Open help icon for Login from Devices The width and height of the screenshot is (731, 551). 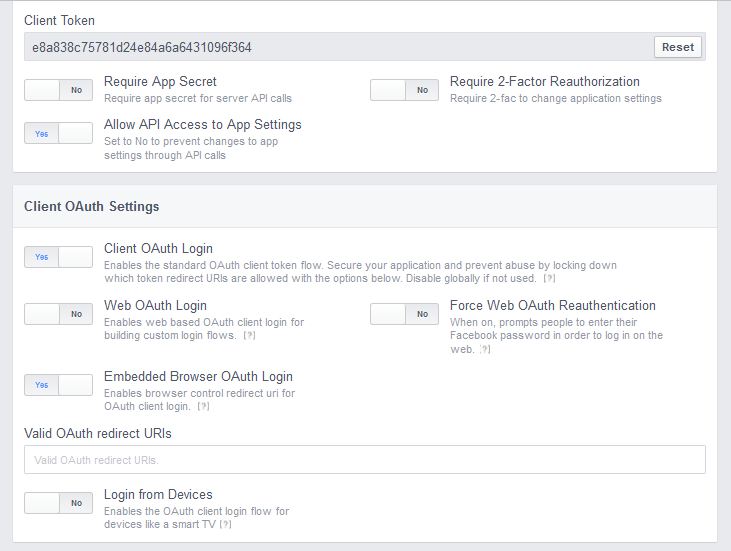pyautogui.click(x=226, y=524)
